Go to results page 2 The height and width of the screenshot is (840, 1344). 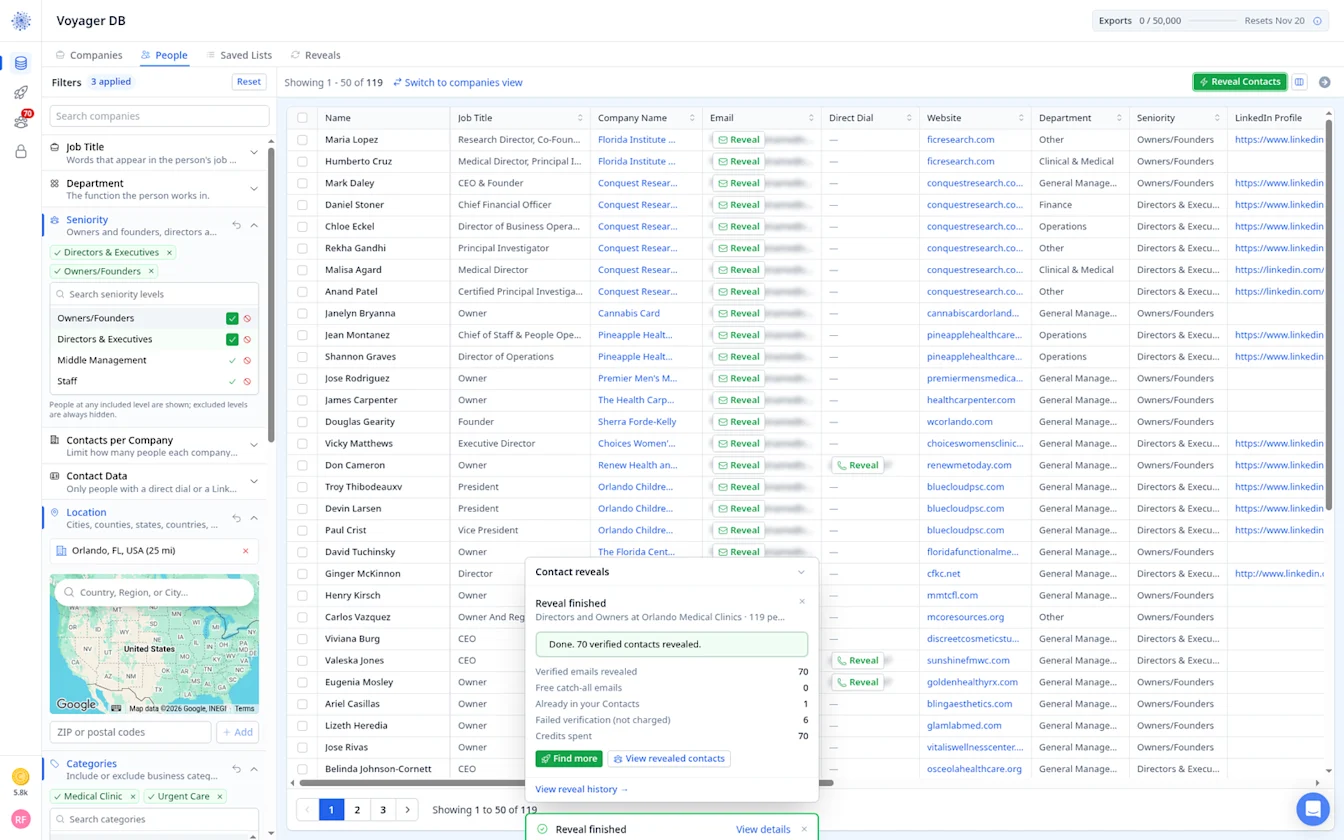point(357,810)
